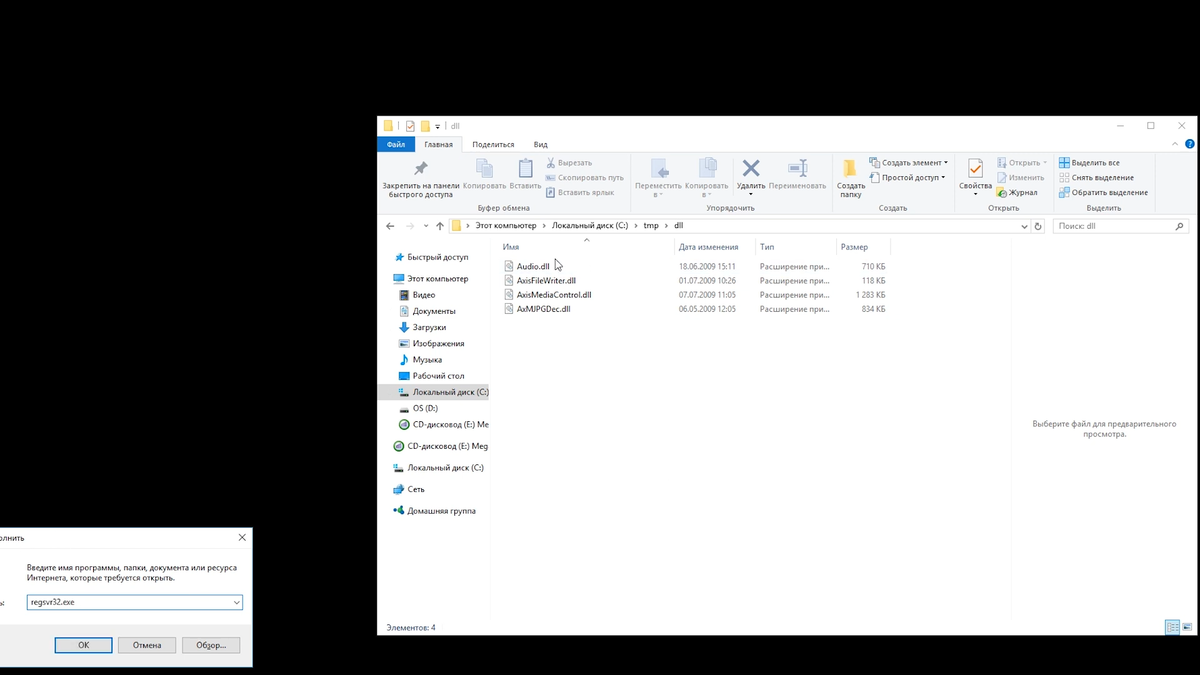Switch to the Поделиться ribbon tab
The image size is (1200, 675).
493,145
